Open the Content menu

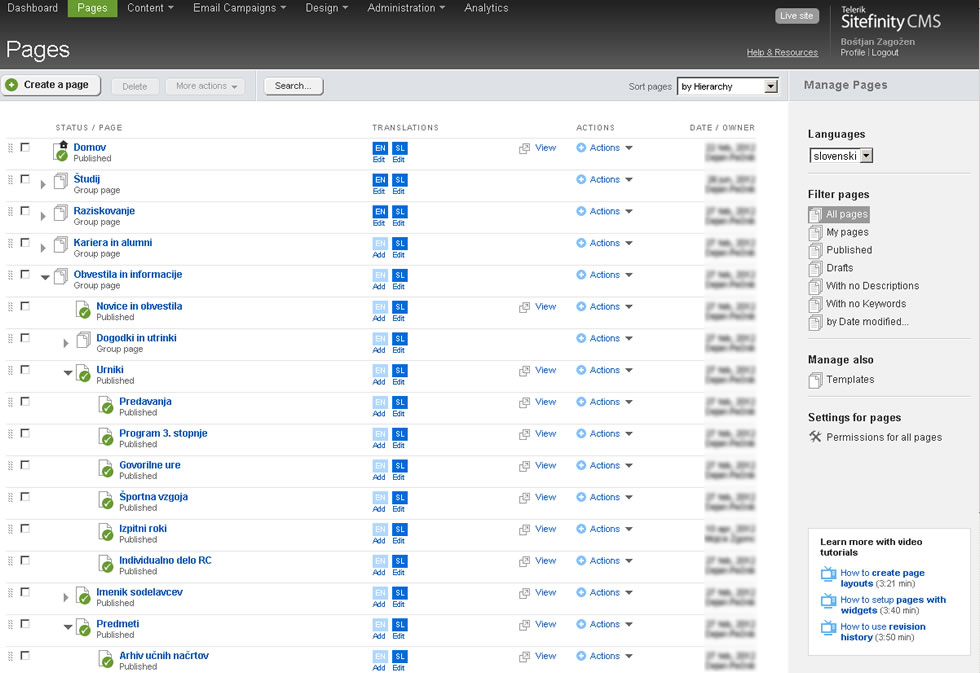pos(151,8)
